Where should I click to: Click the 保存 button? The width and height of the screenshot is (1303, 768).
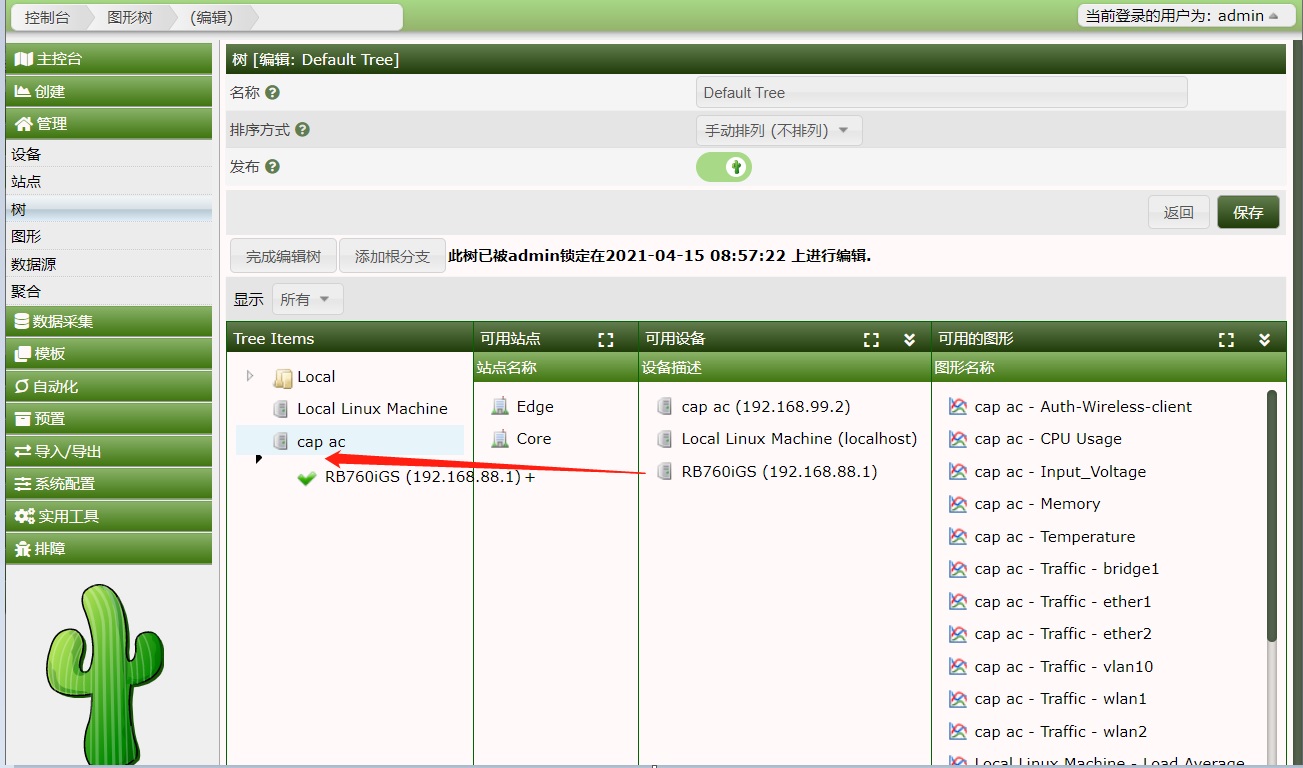[x=1247, y=212]
